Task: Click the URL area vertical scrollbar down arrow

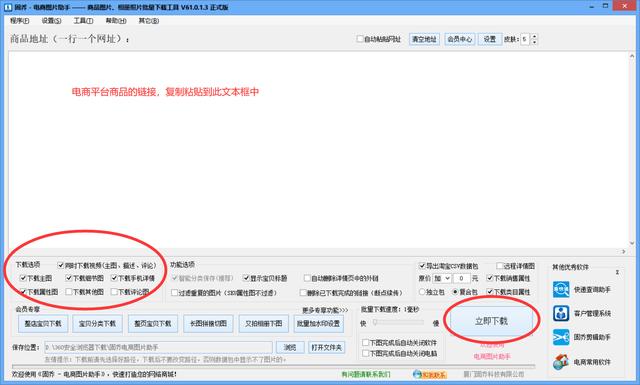Action: (632, 243)
